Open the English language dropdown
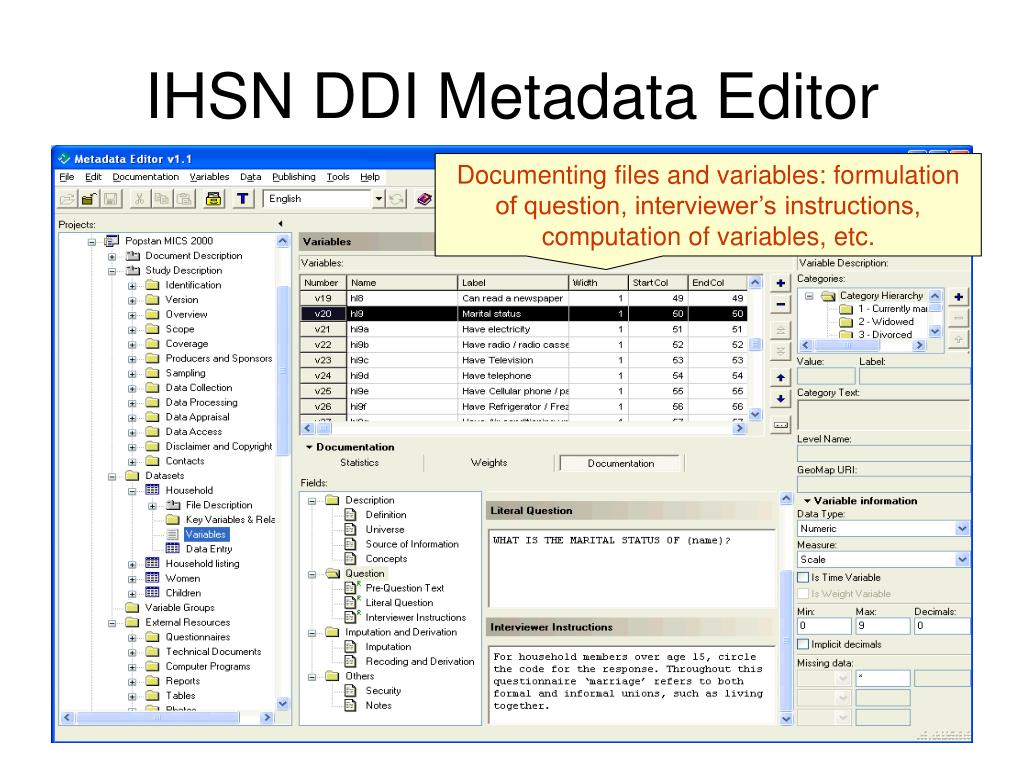Screen dimensions: 1024x768 [379, 199]
